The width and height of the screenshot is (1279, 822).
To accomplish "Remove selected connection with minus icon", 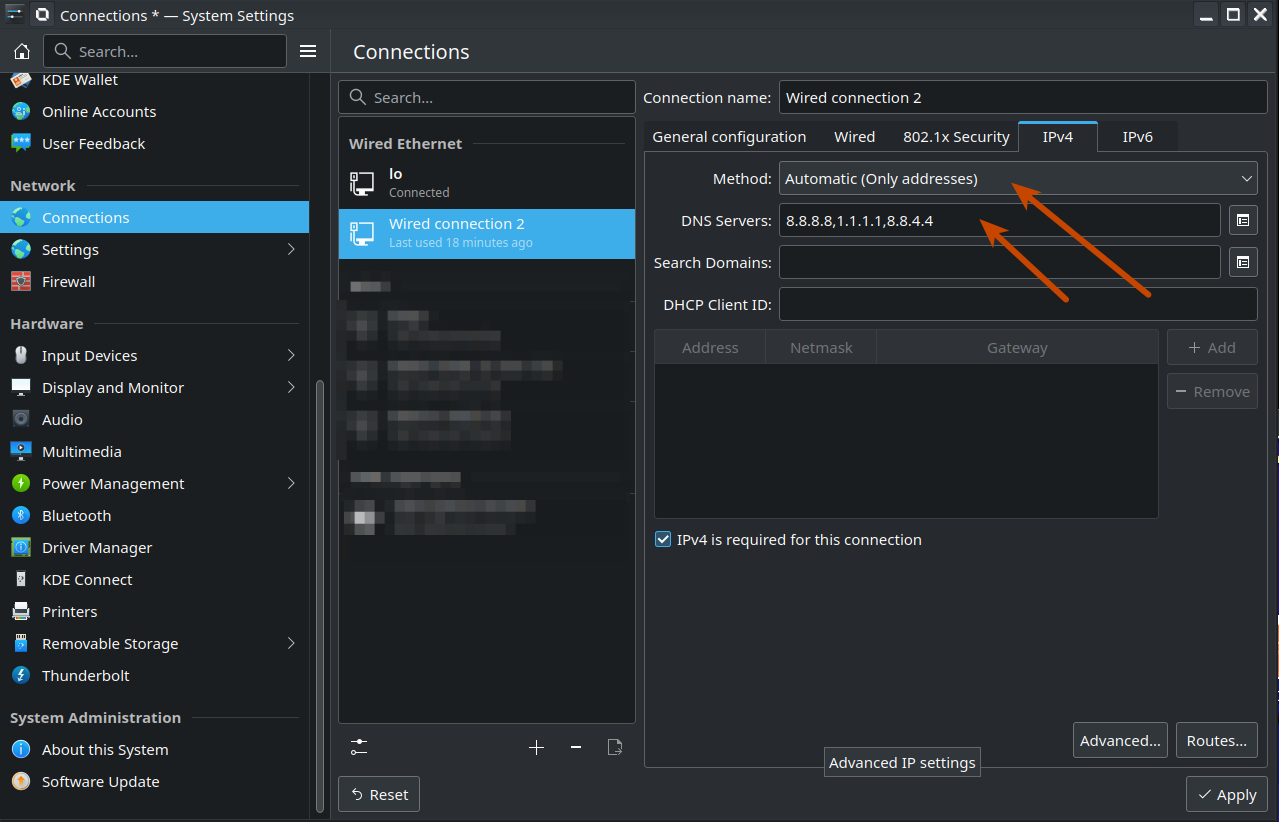I will [x=576, y=747].
